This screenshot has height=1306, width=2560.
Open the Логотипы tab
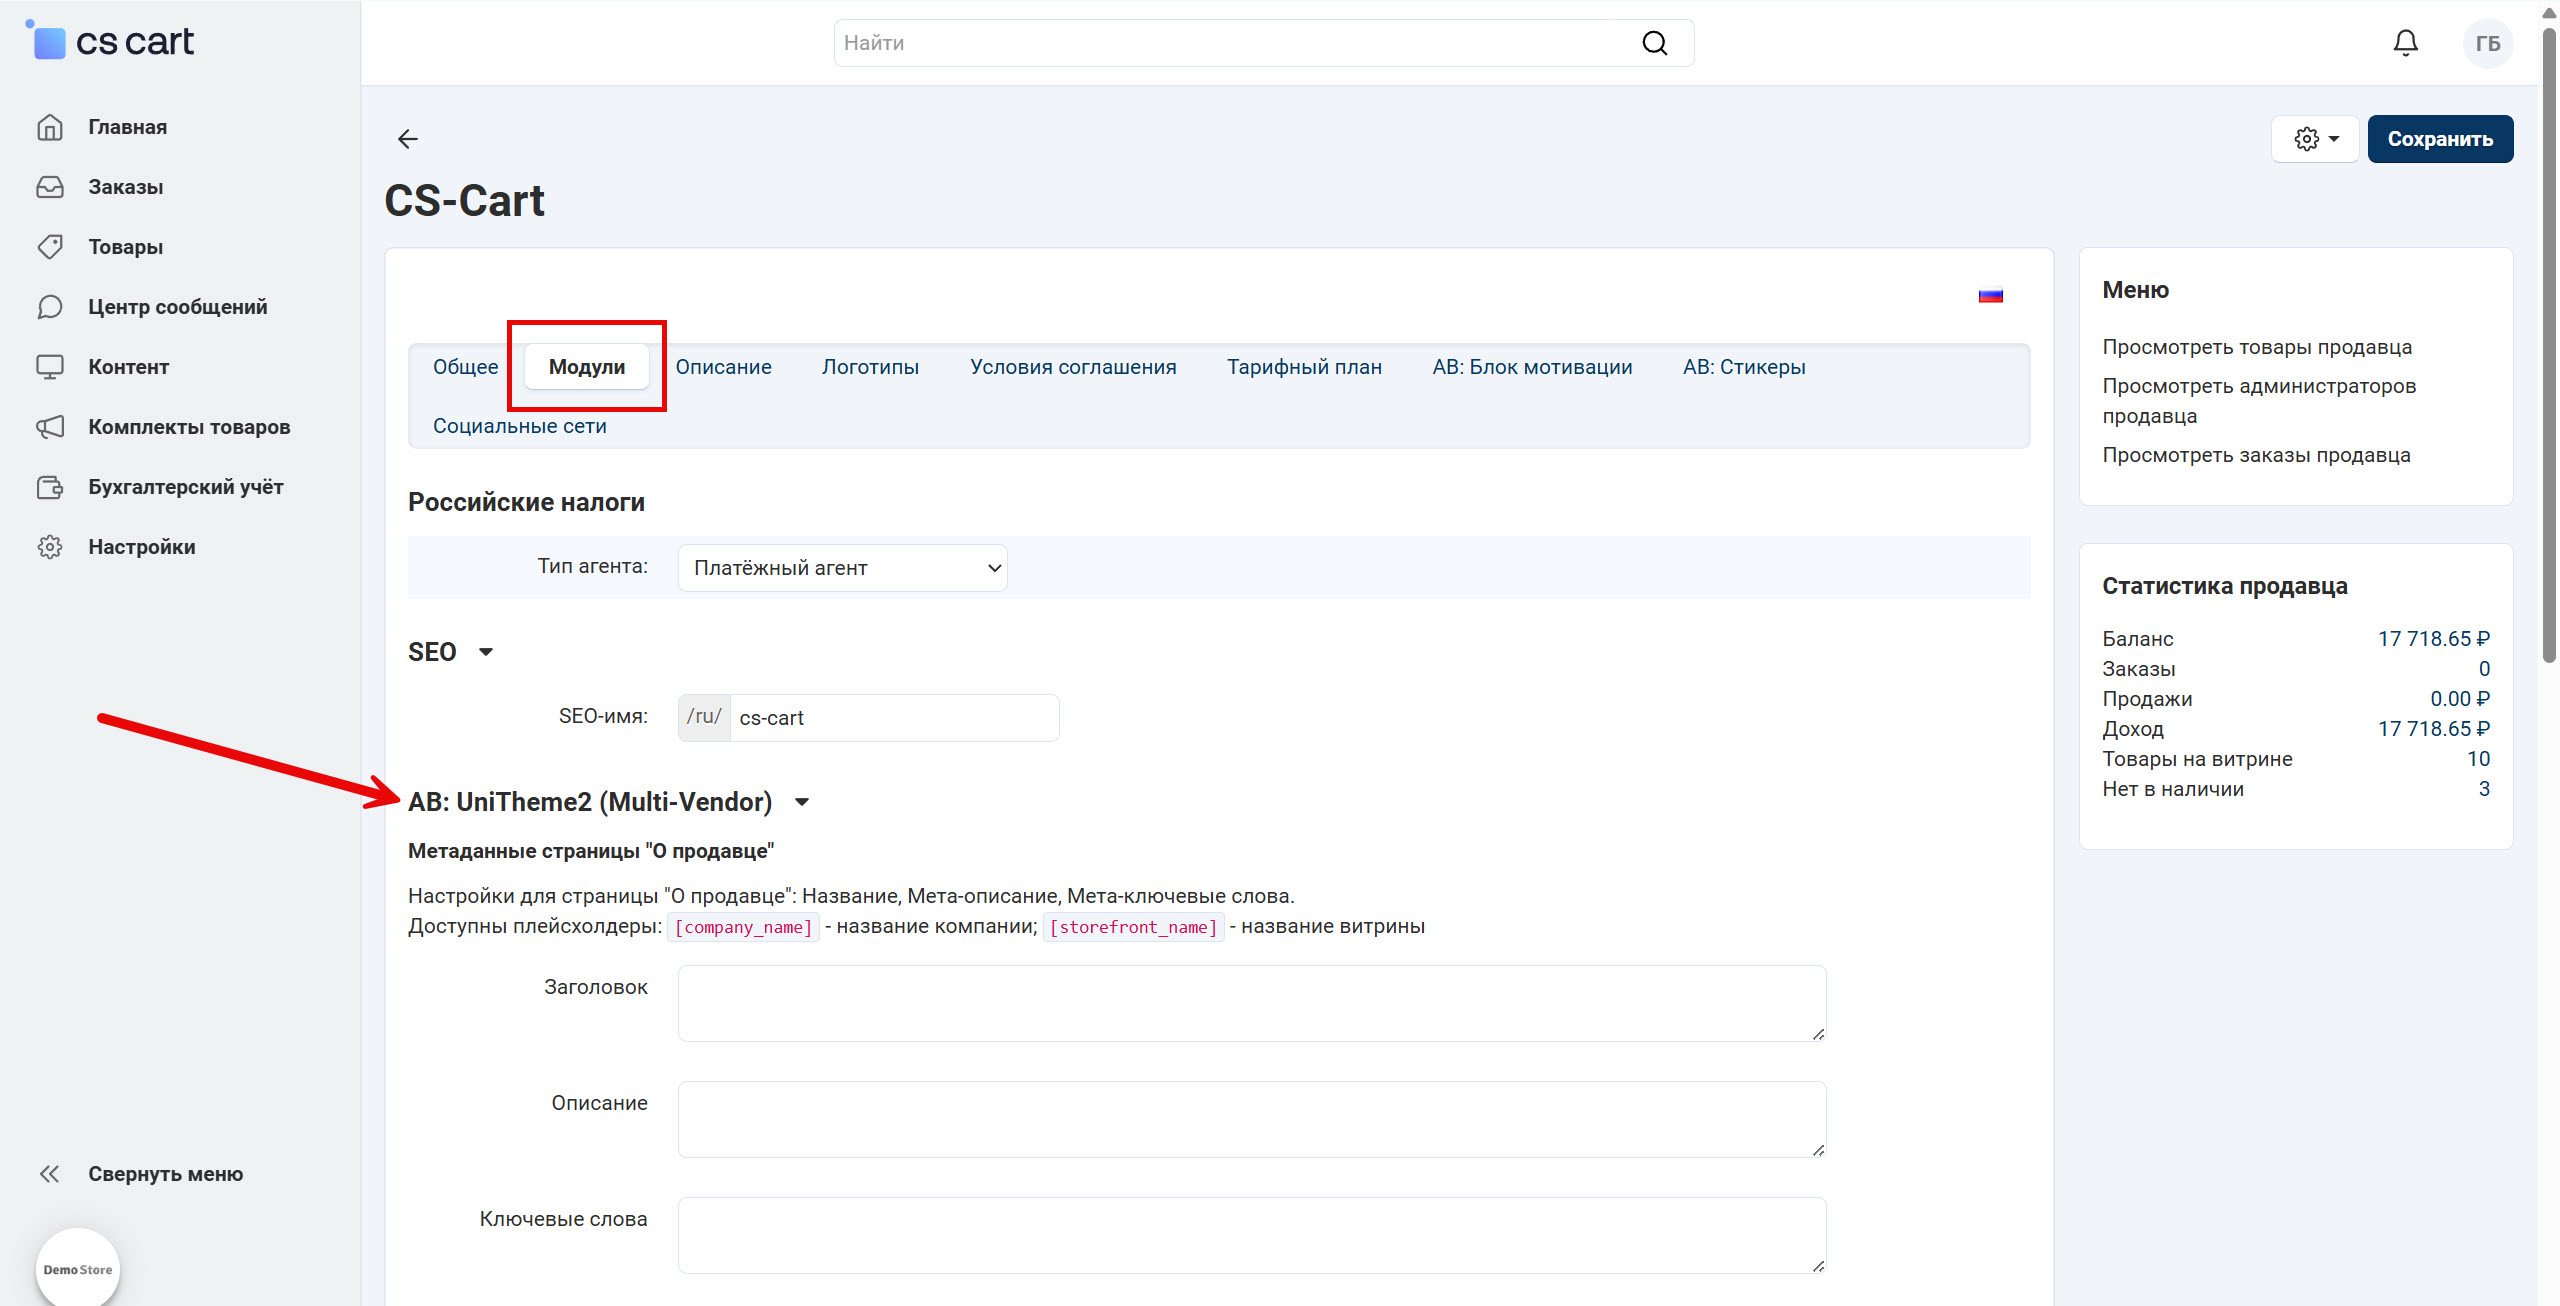coord(870,367)
